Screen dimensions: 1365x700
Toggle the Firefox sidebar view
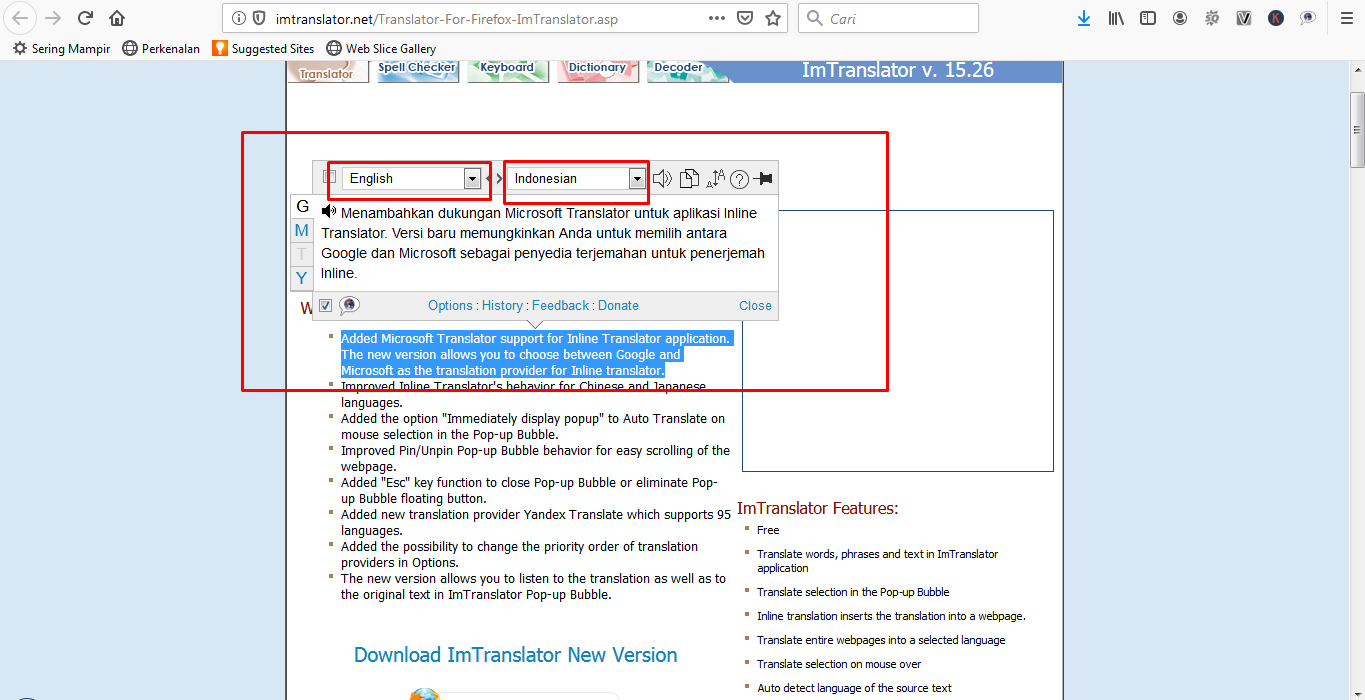tap(1148, 18)
